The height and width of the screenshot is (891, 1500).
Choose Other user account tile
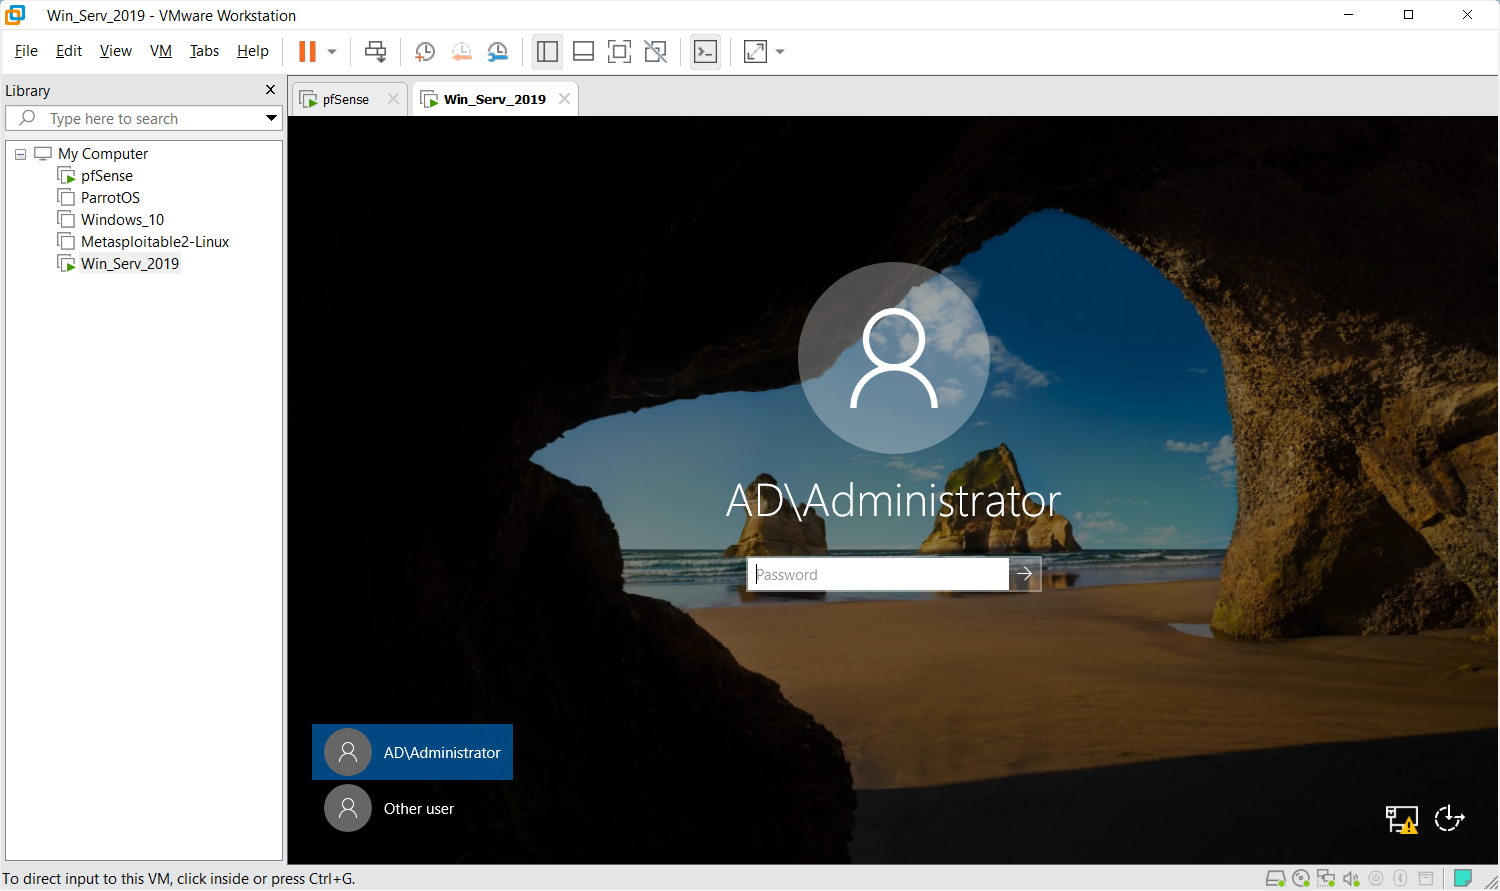(x=412, y=808)
